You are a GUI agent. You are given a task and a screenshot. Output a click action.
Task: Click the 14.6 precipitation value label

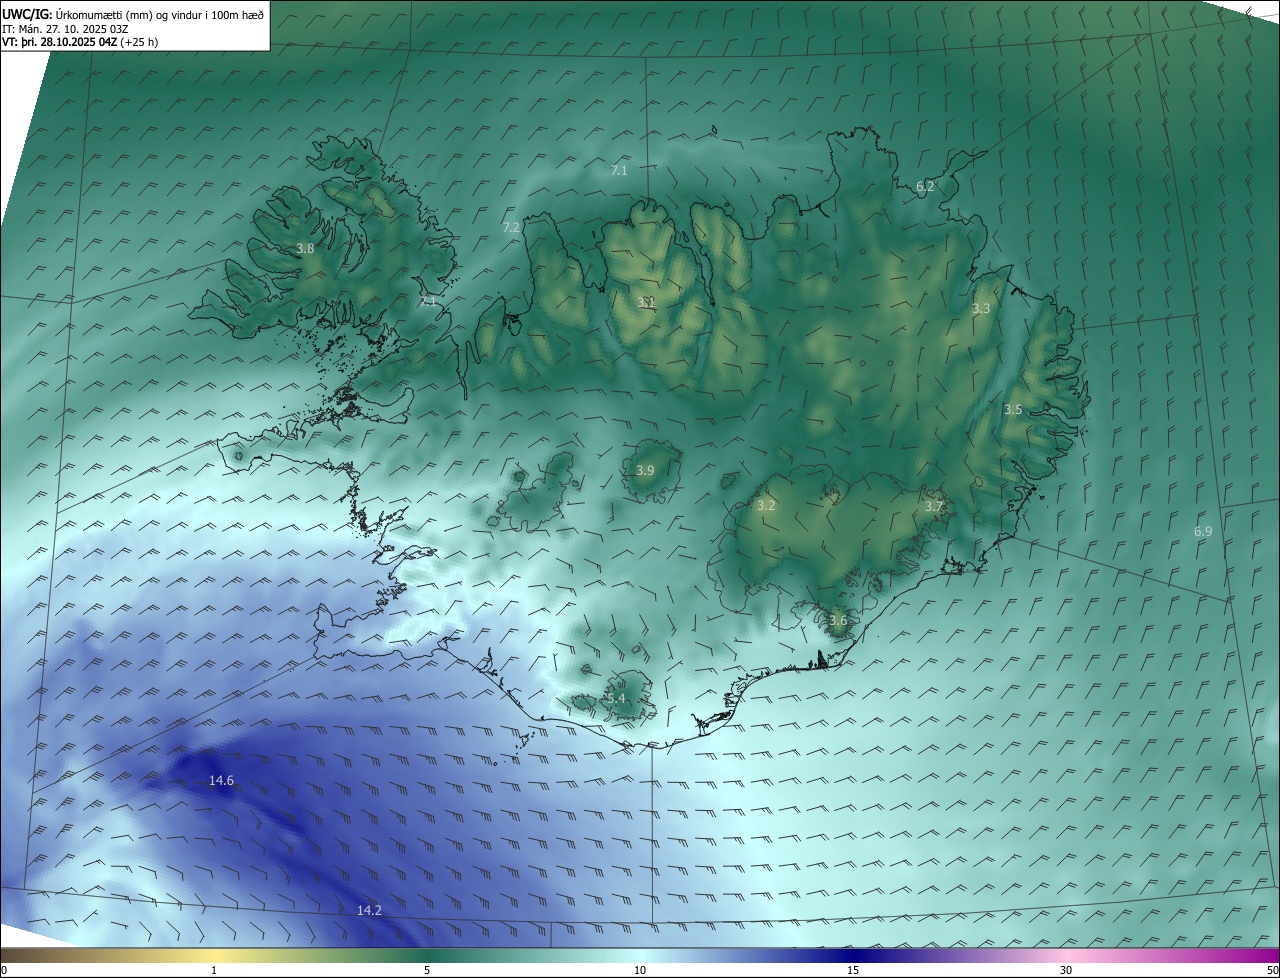pos(221,780)
